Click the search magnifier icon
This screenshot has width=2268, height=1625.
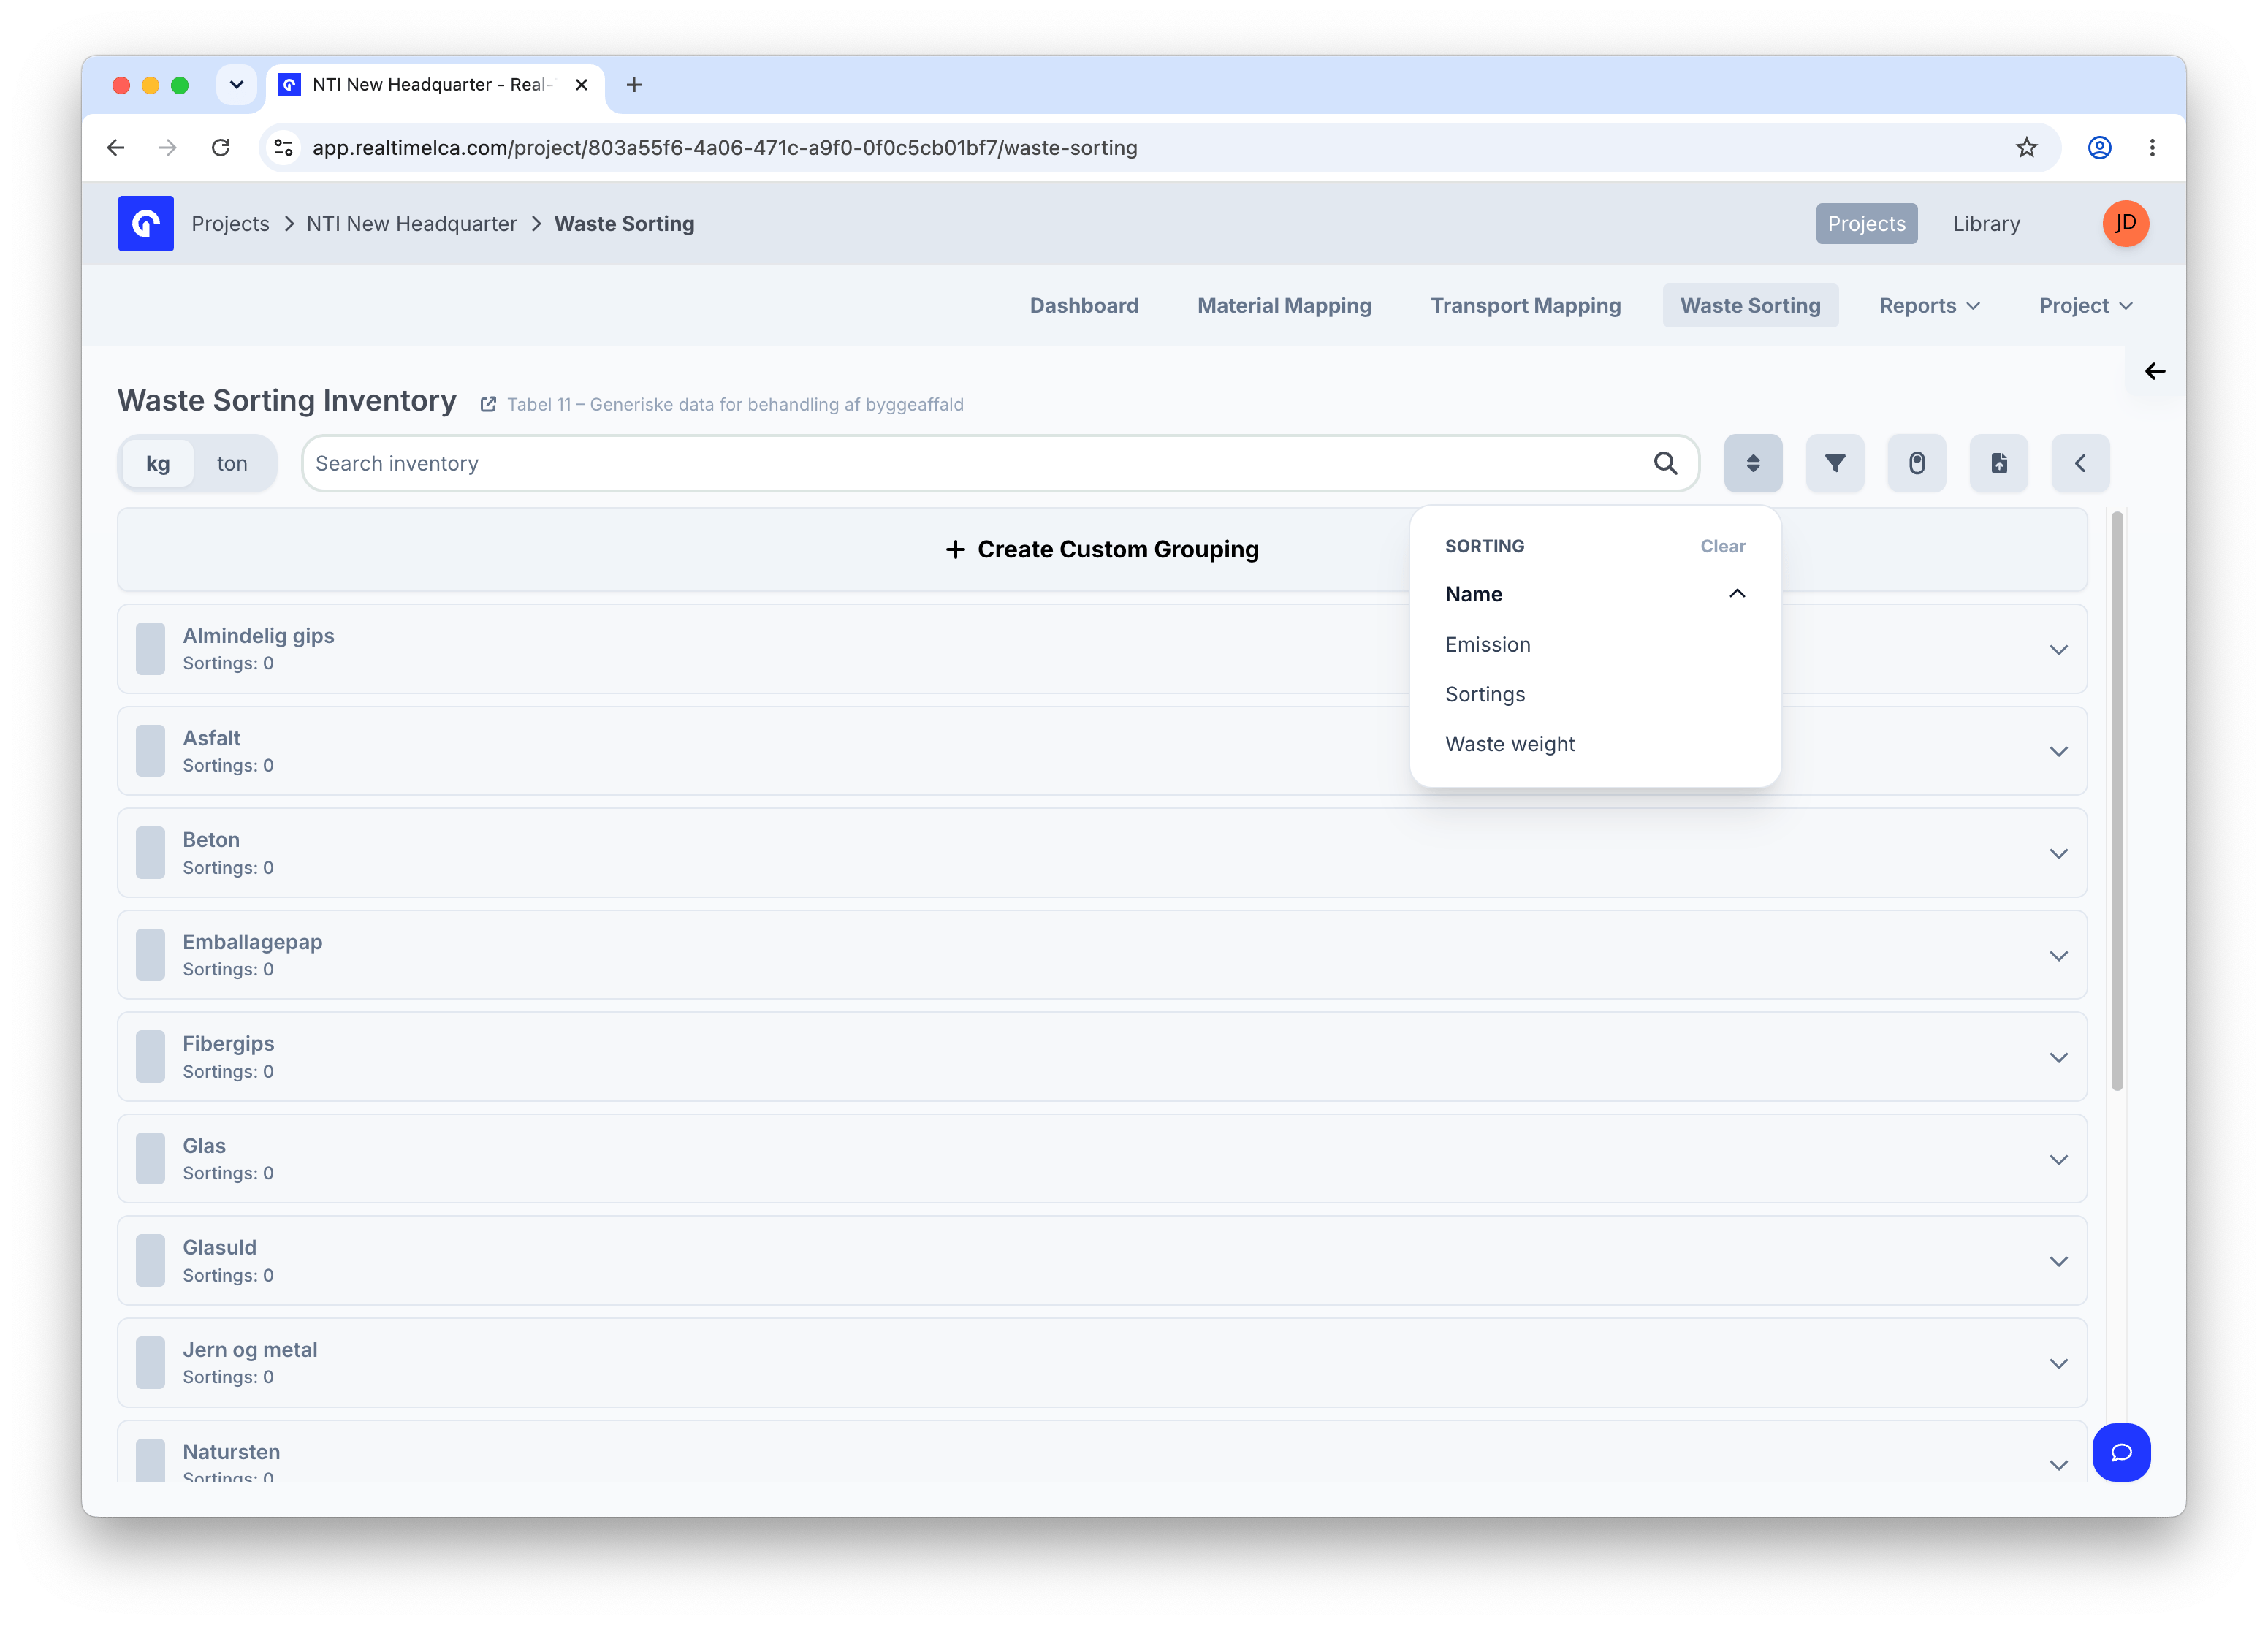coord(1665,463)
